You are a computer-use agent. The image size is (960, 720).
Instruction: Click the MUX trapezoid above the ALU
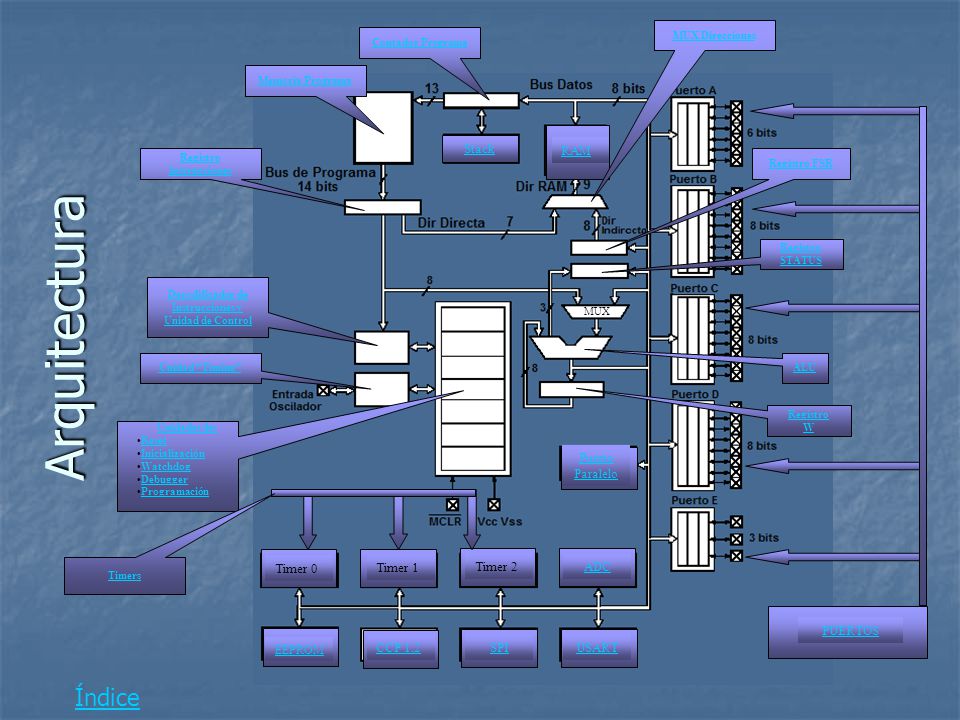595,312
